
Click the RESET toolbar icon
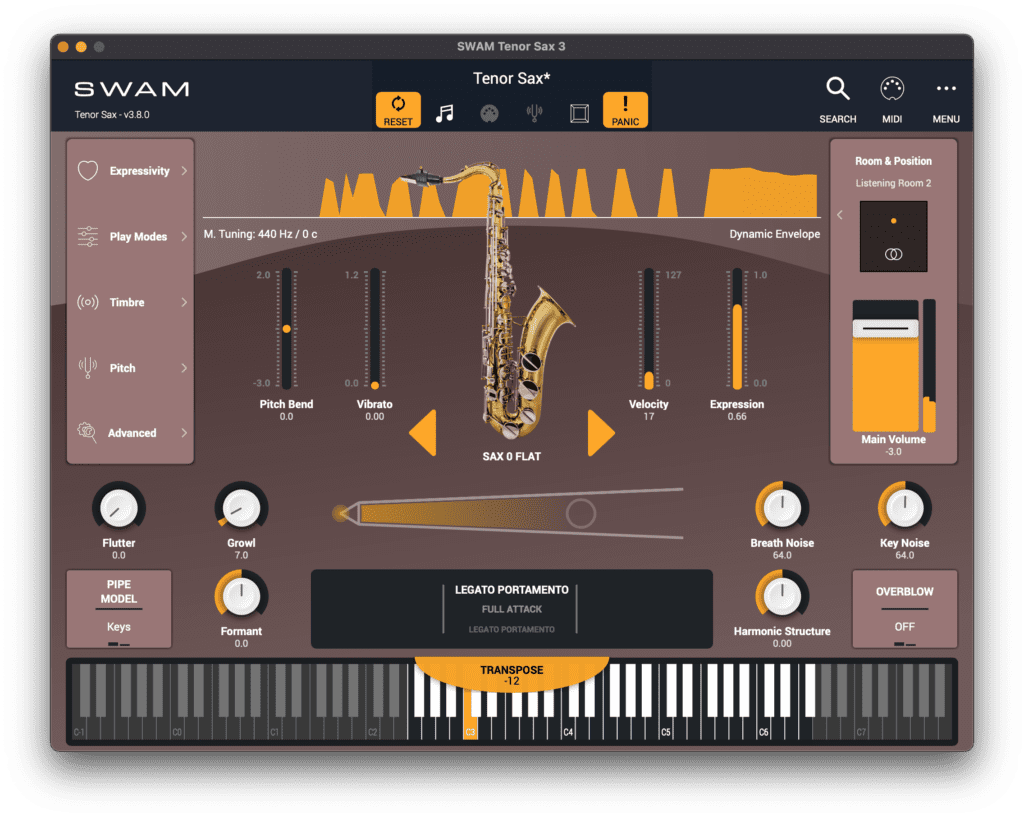(x=398, y=109)
